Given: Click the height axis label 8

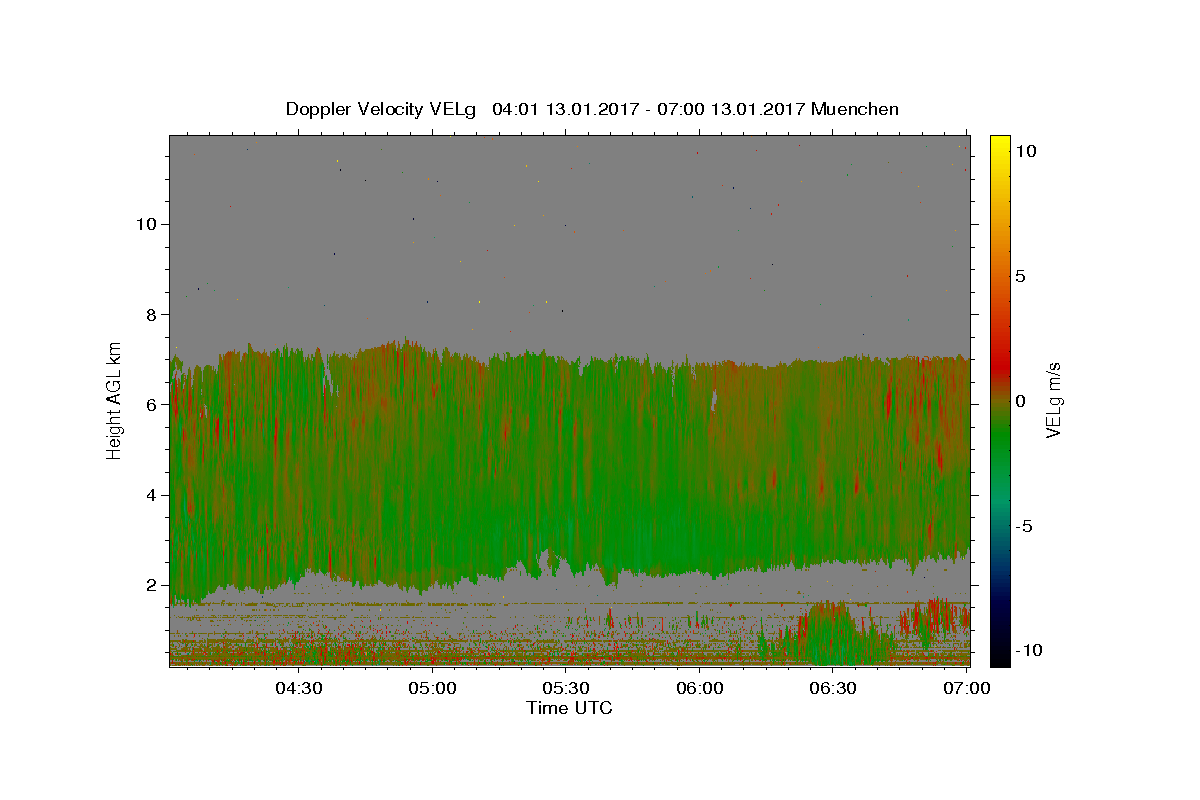Looking at the screenshot, I should pyautogui.click(x=149, y=314).
